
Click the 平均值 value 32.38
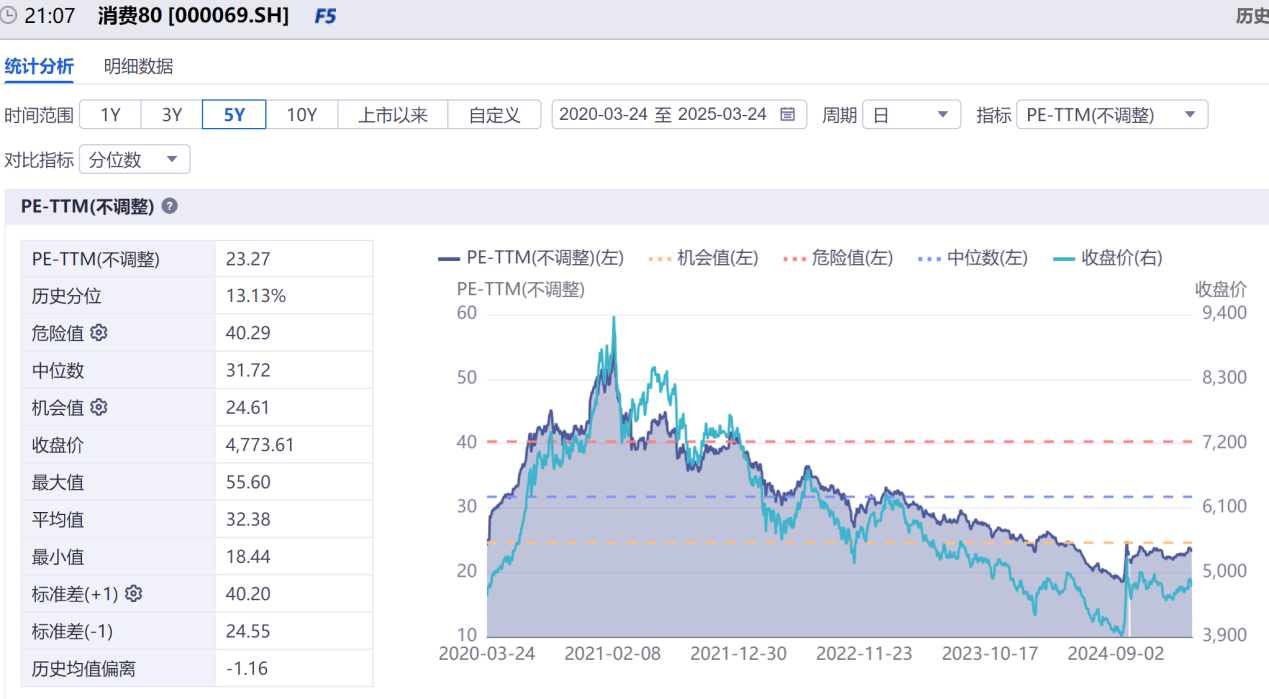coord(248,519)
